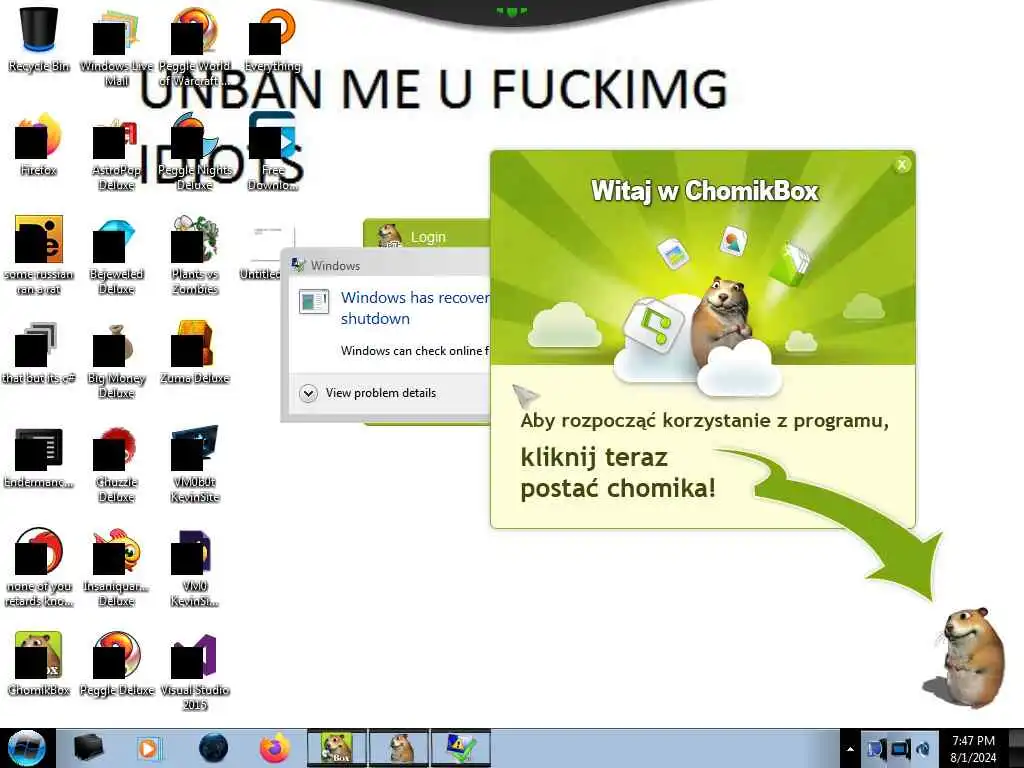This screenshot has height=768, width=1024.
Task: Click 'Windows can check online' text
Action: [415, 351]
